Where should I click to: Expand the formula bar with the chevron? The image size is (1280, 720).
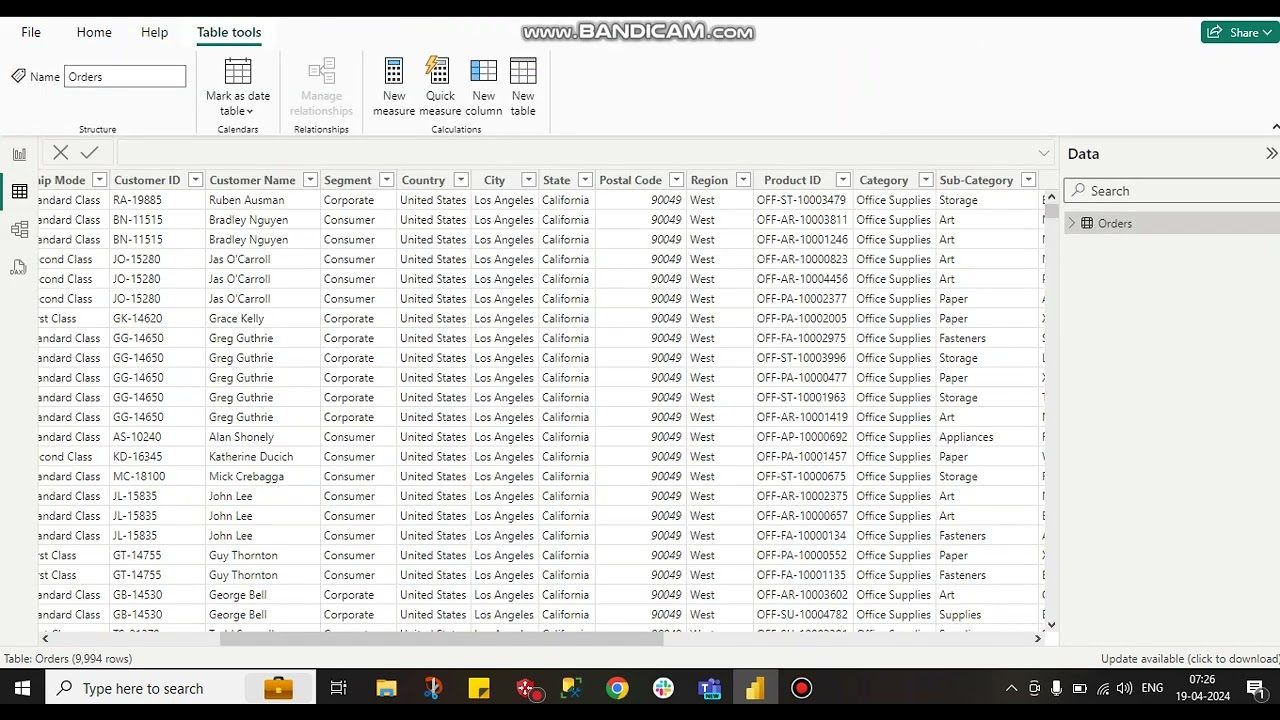[x=1044, y=153]
